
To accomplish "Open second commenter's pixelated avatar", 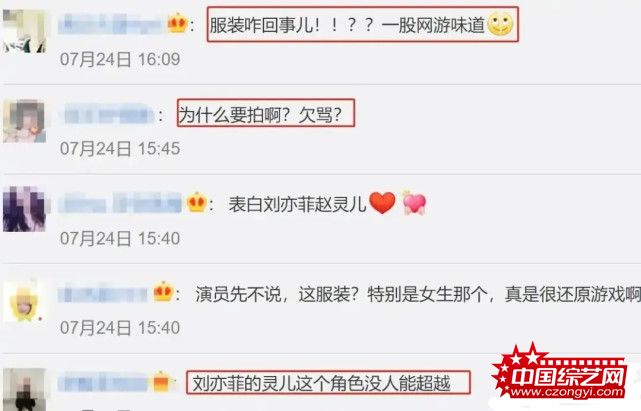I will [x=24, y=121].
